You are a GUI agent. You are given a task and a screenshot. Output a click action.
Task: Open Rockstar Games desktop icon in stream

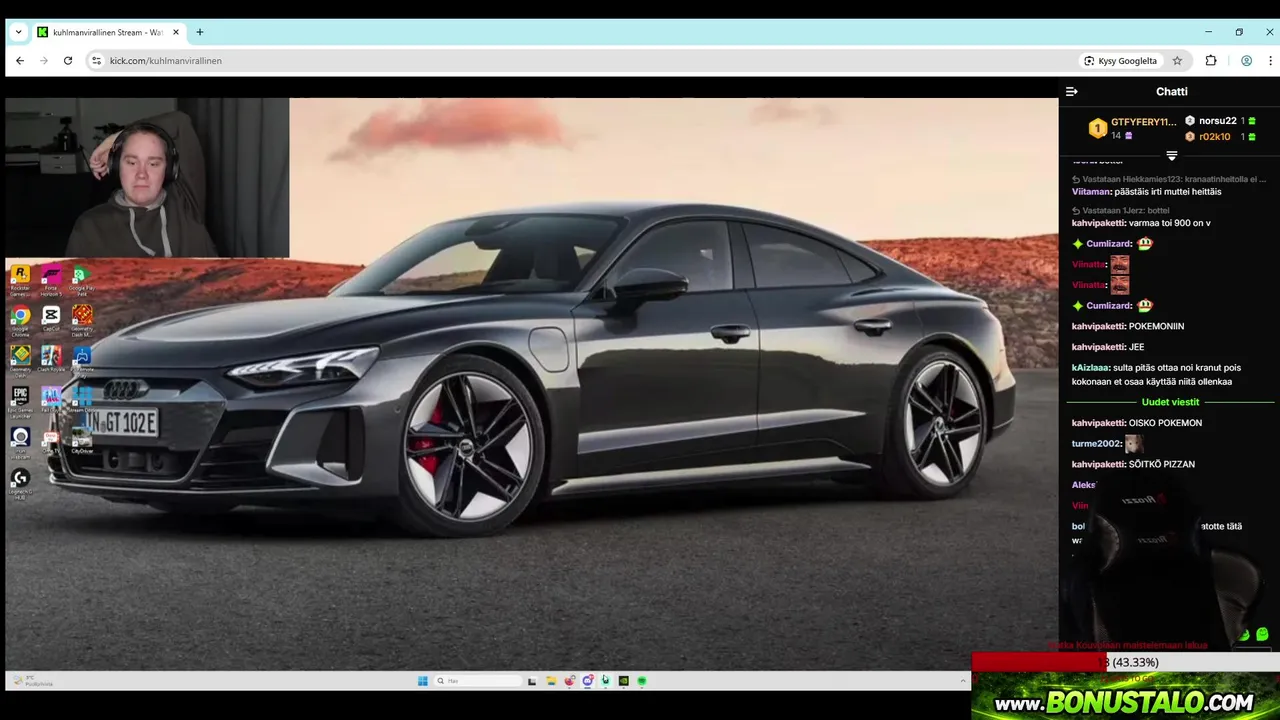point(20,279)
